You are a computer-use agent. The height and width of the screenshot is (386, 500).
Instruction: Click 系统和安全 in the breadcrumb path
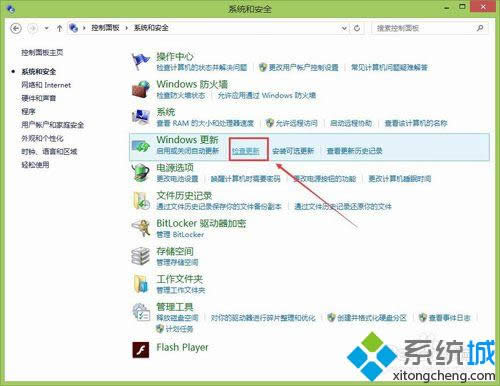point(151,28)
